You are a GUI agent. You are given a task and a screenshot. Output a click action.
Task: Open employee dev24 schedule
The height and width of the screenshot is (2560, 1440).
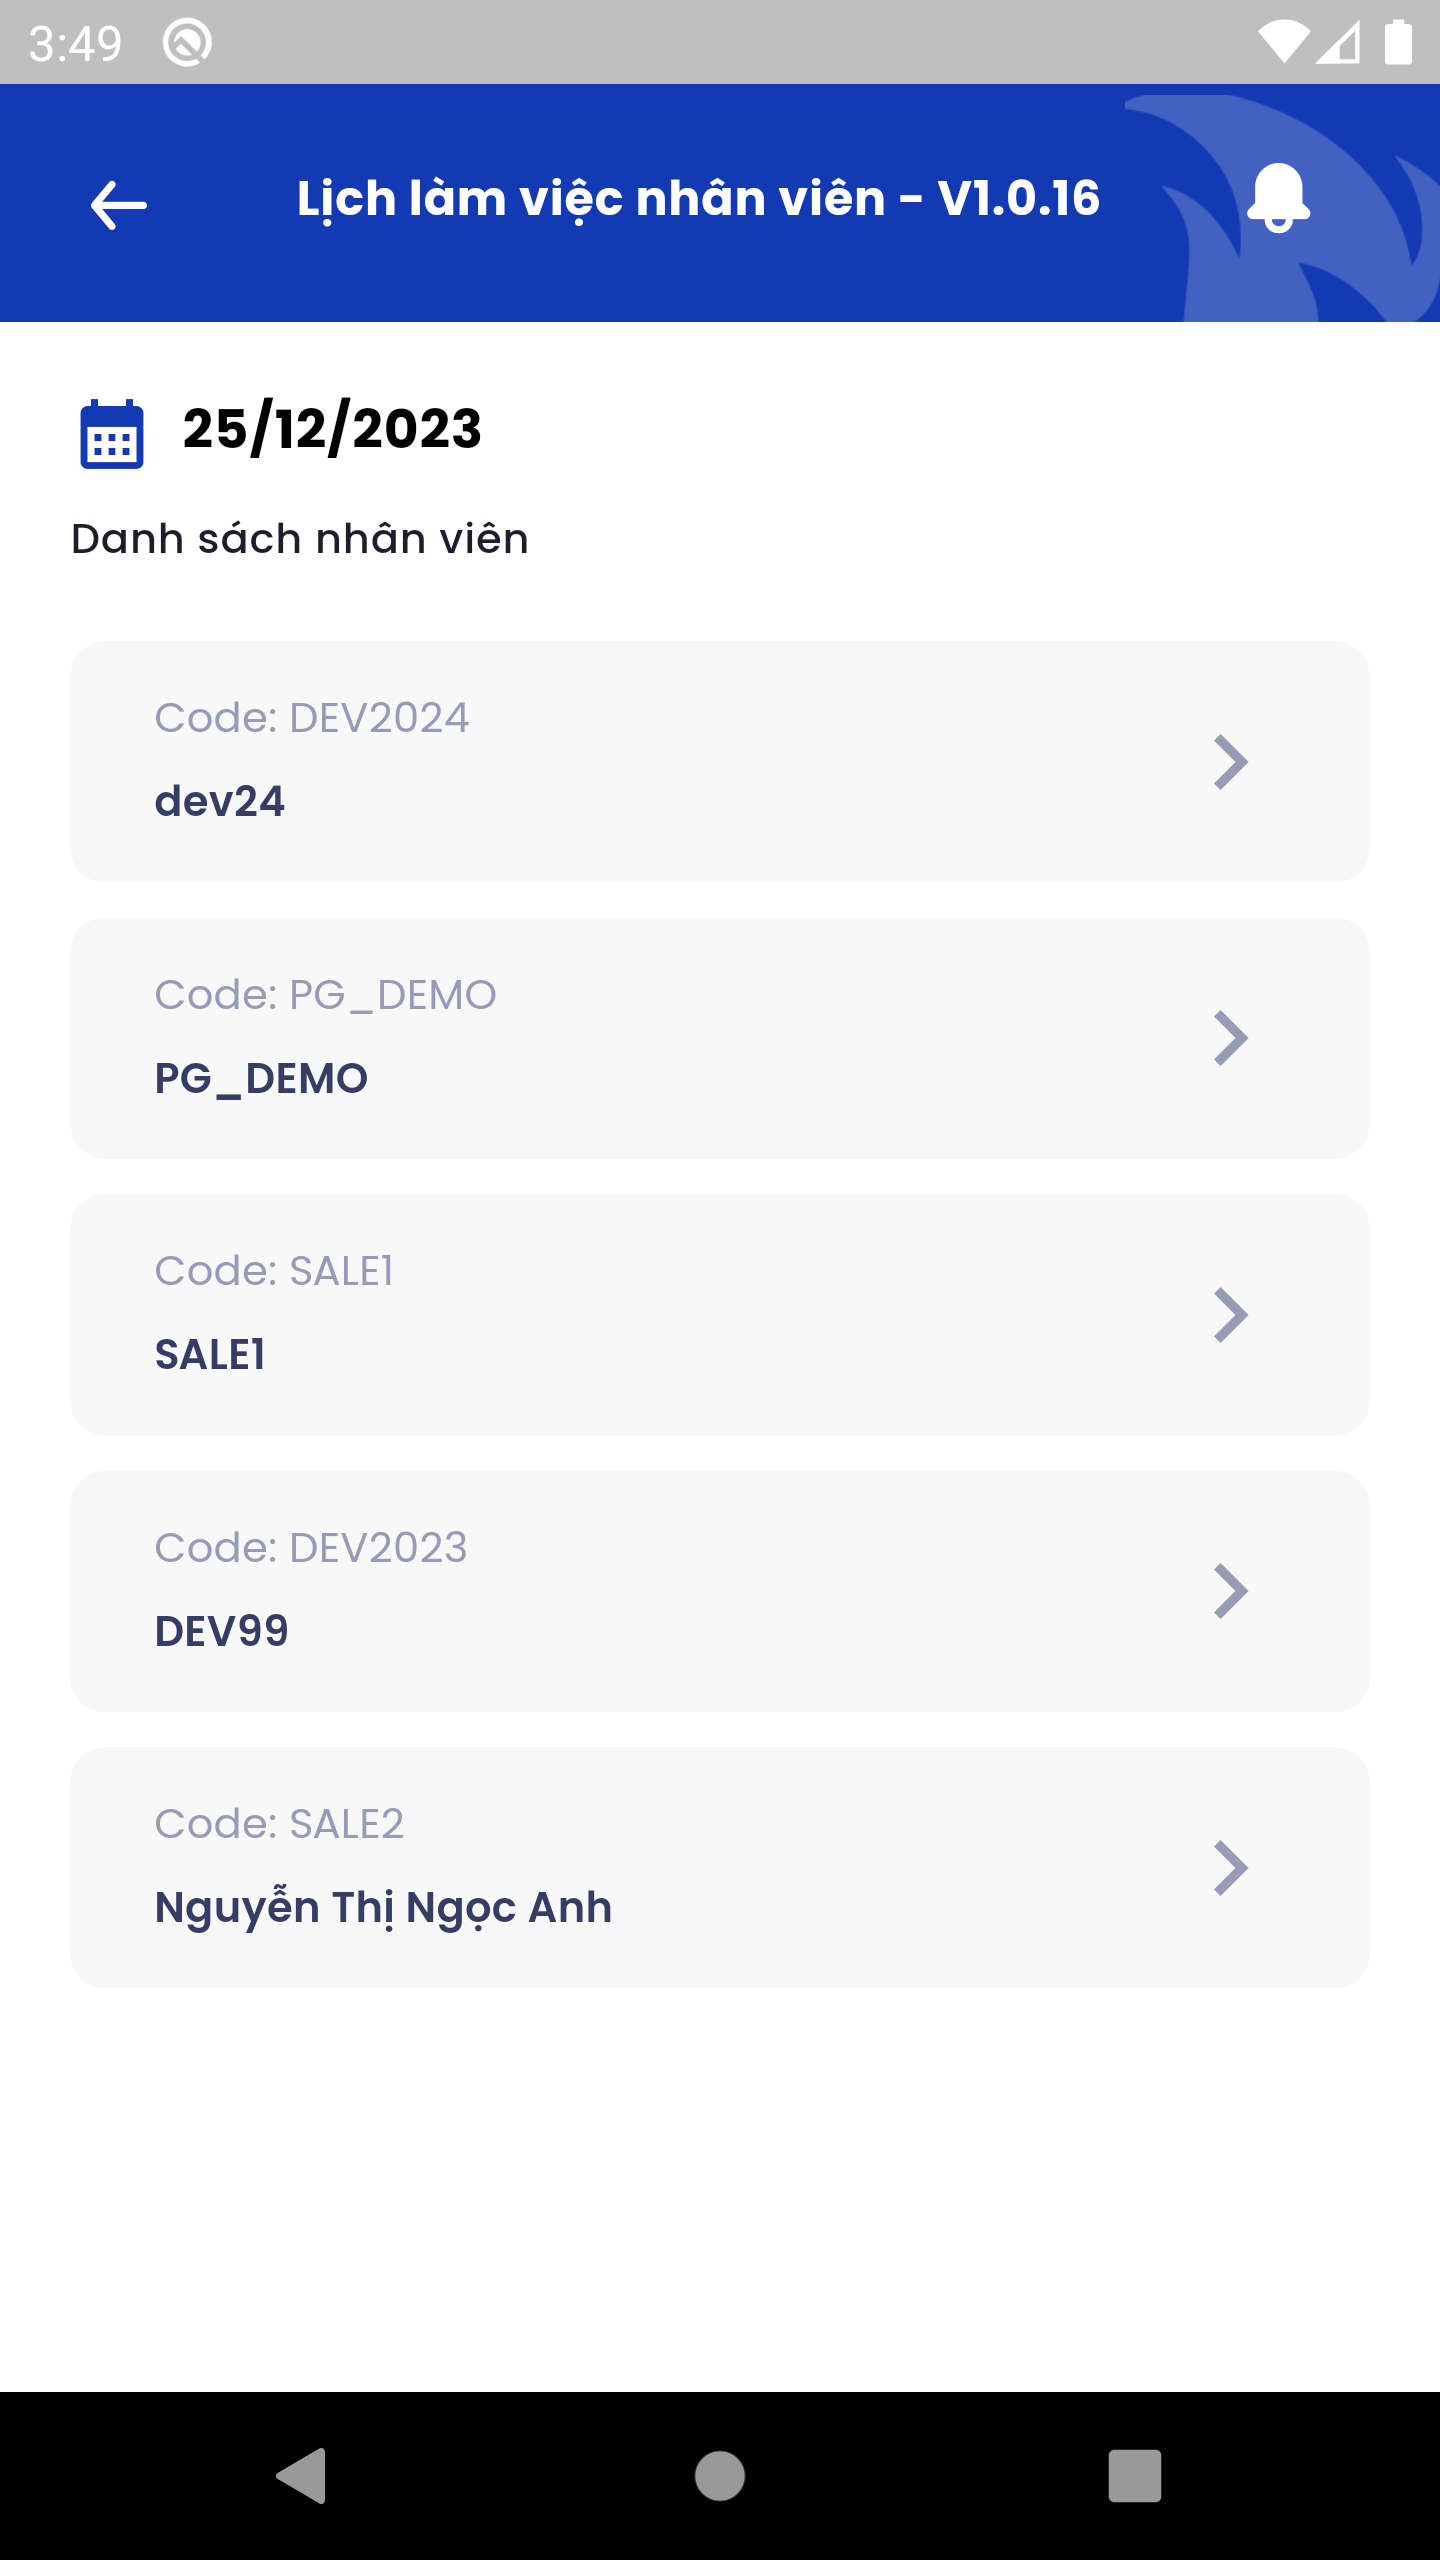pyautogui.click(x=220, y=802)
